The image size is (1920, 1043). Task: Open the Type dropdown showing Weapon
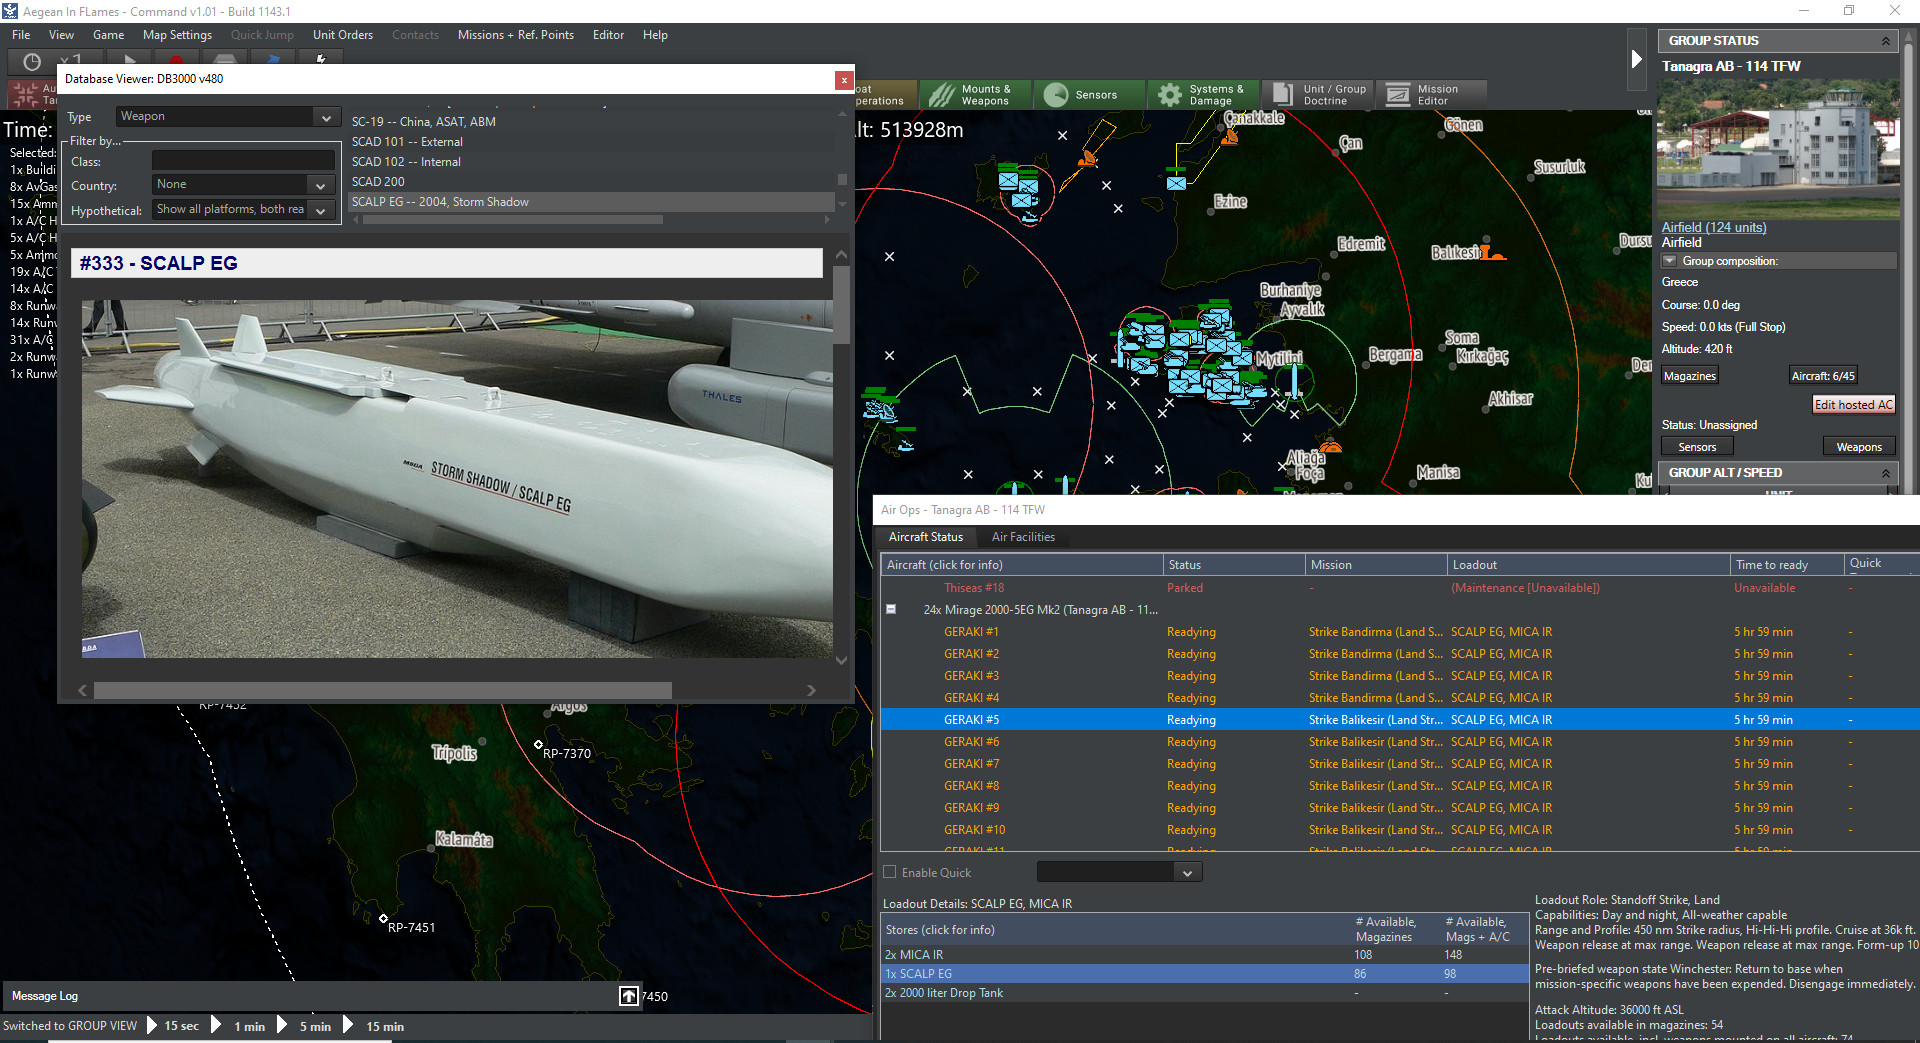[x=326, y=117]
